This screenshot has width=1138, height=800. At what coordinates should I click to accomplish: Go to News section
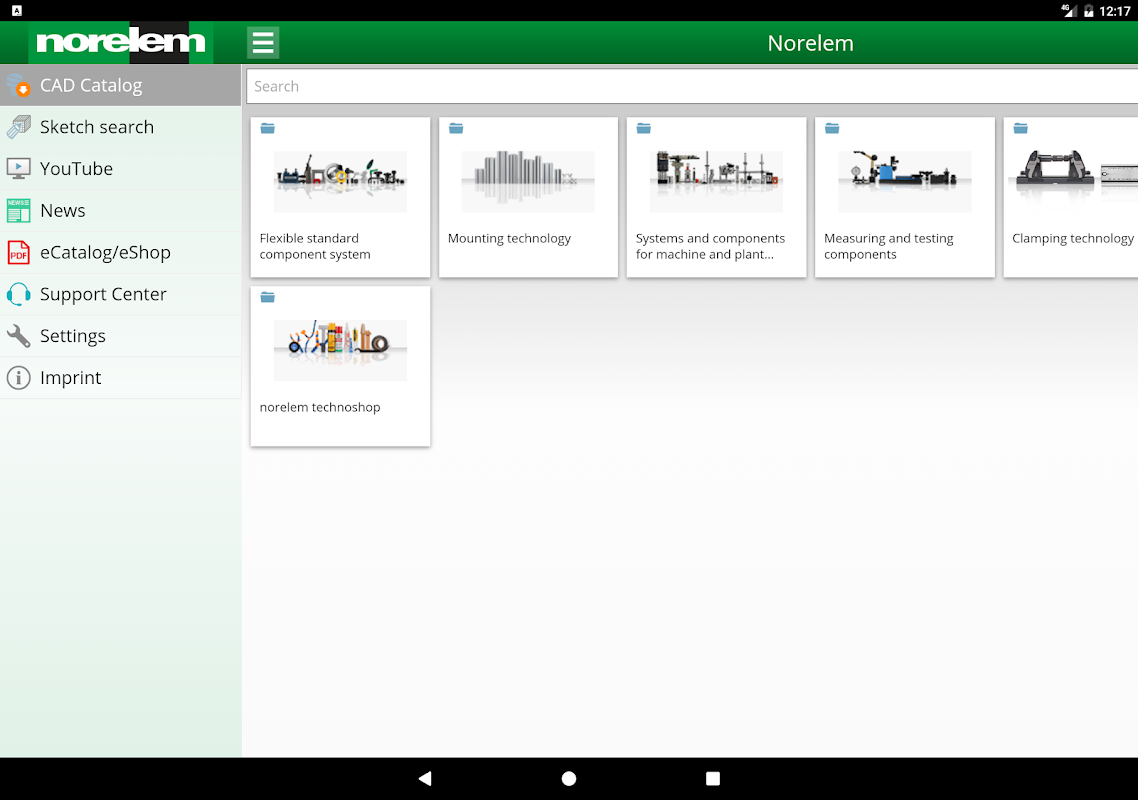pos(120,211)
